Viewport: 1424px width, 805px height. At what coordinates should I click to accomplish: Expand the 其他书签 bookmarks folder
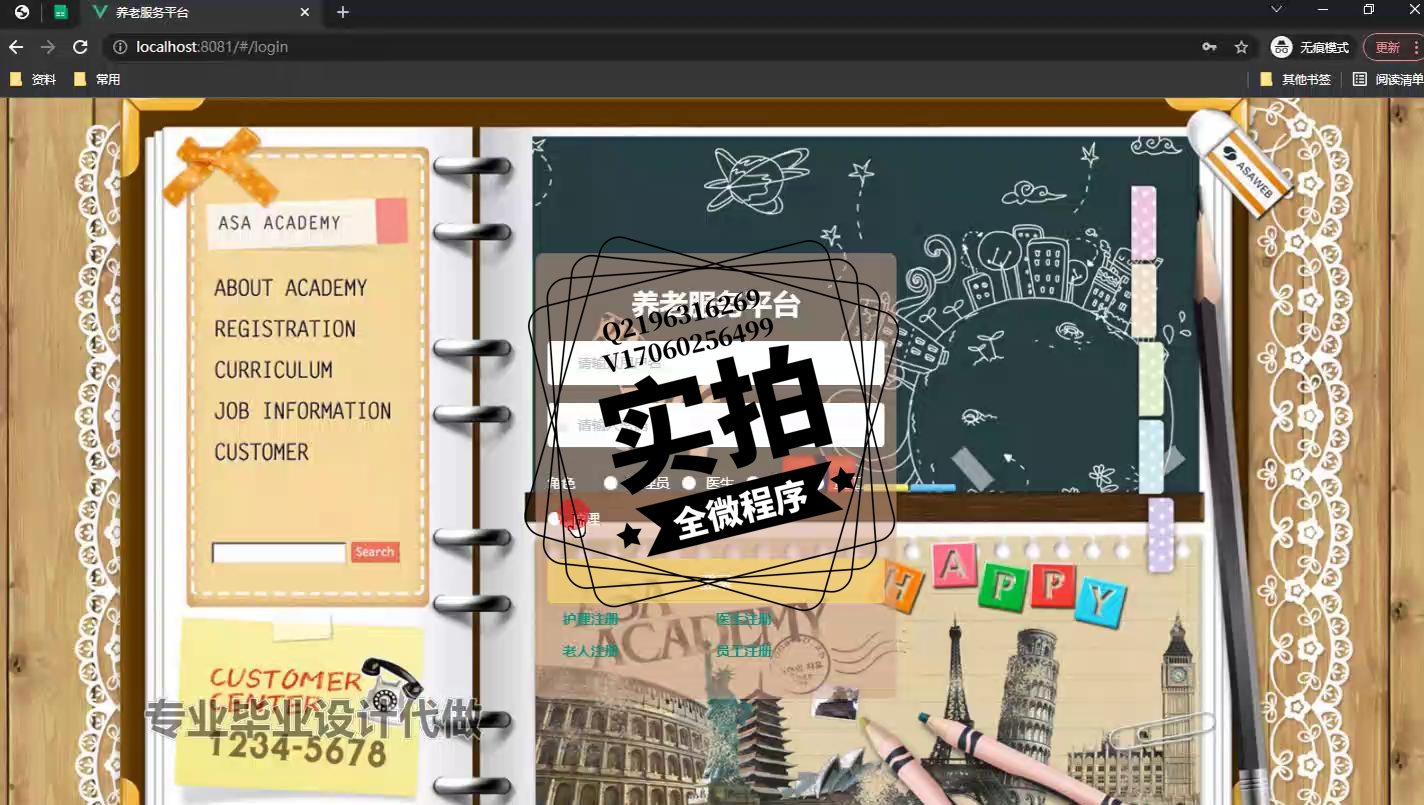point(1295,79)
